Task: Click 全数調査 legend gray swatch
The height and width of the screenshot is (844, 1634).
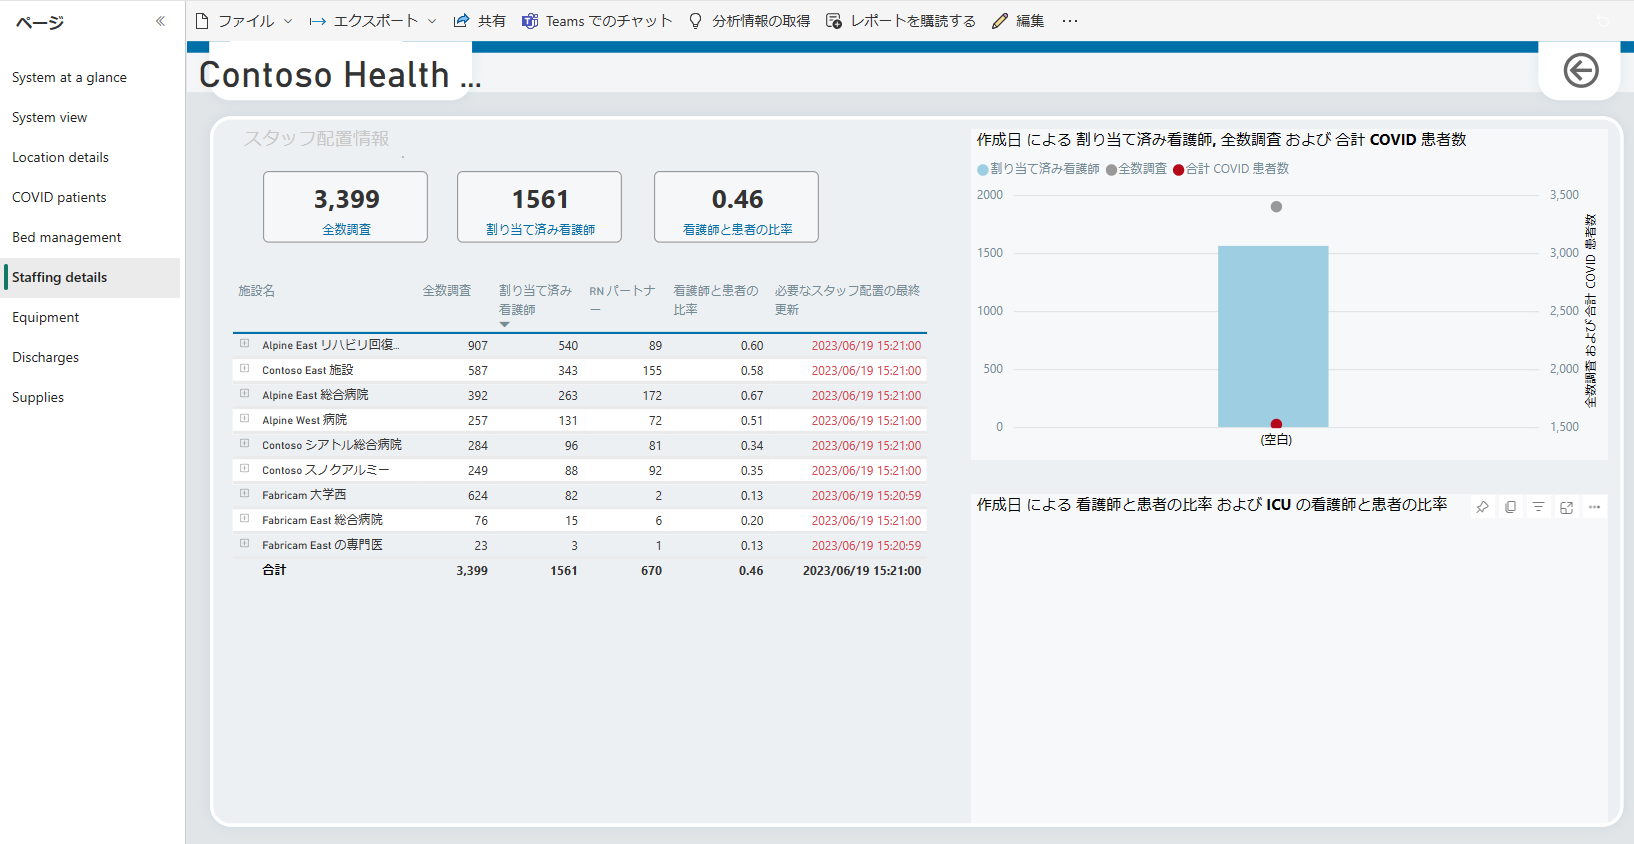Action: coord(1111,170)
